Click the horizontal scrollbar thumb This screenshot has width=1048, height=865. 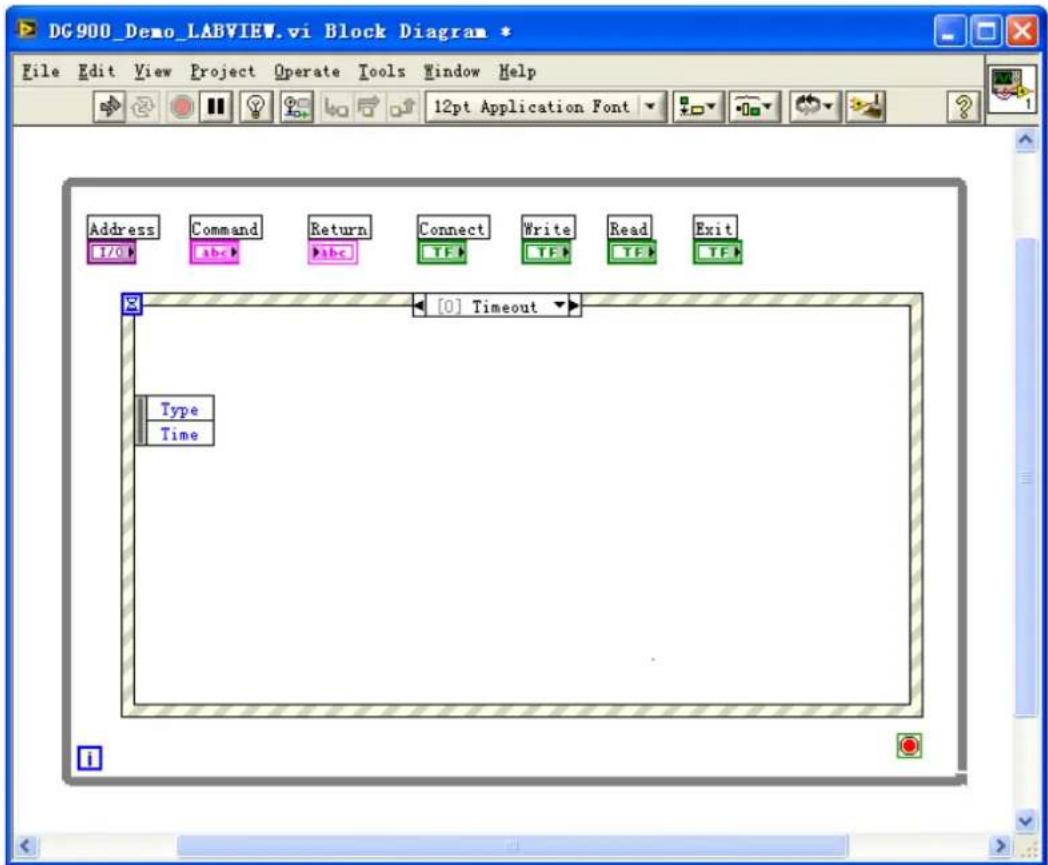(x=513, y=846)
